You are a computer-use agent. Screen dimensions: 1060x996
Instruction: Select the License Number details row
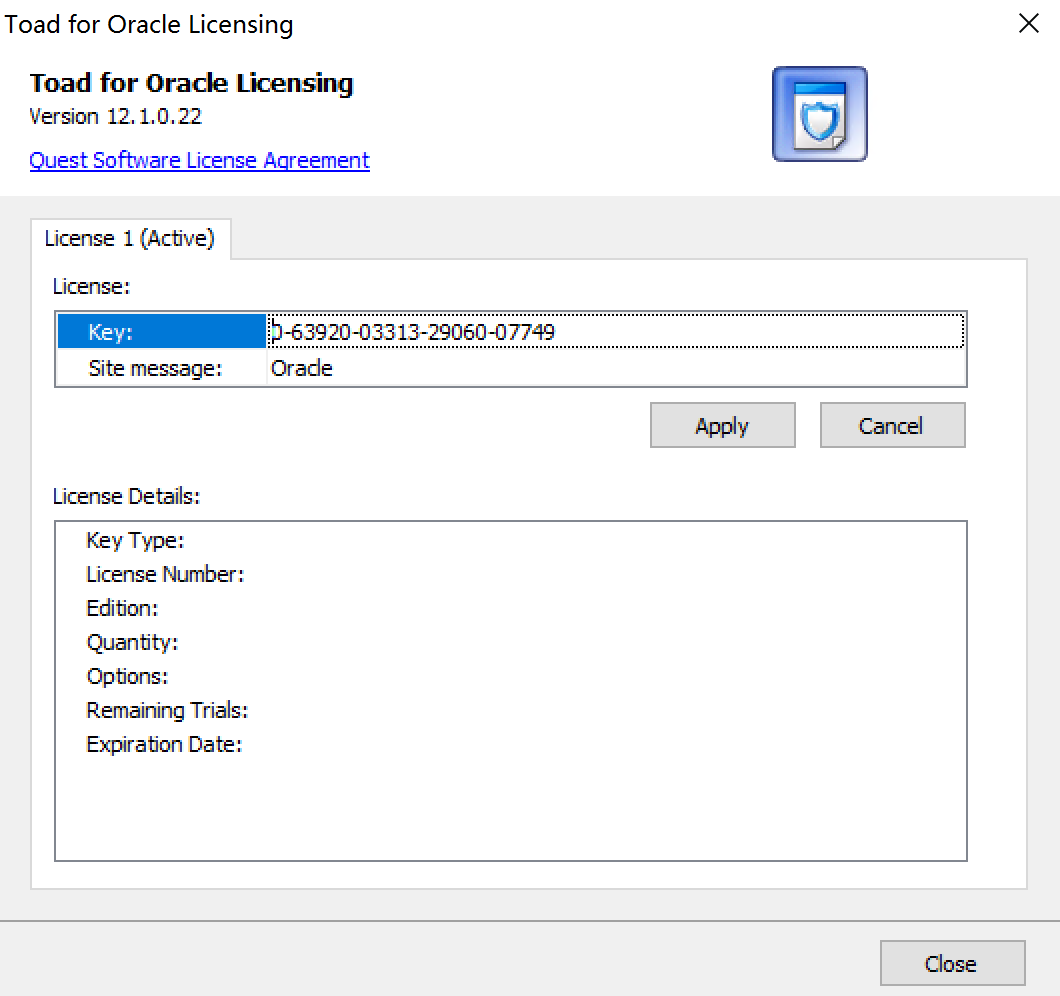click(x=165, y=575)
